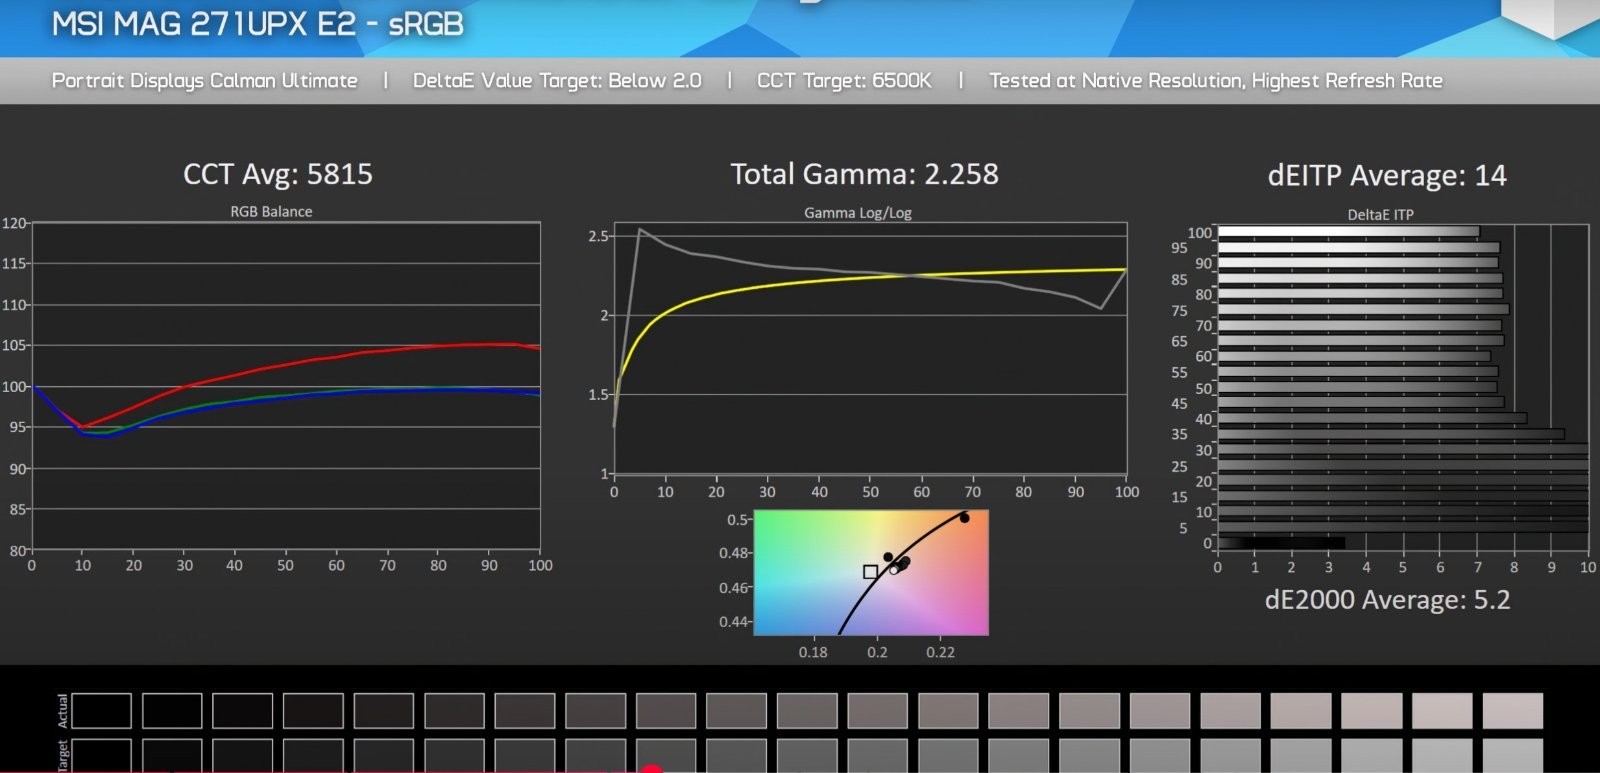Click the top-right black dot in chromaticity chart

pos(964,518)
